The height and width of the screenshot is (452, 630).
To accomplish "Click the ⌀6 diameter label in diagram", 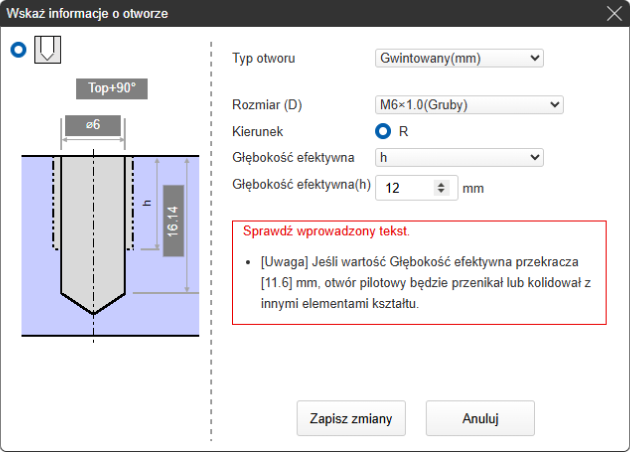I will click(x=92, y=127).
